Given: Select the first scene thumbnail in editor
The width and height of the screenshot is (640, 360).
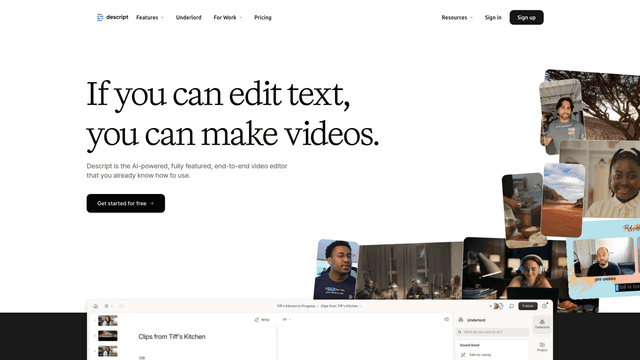Looking at the screenshot, I should [108, 320].
